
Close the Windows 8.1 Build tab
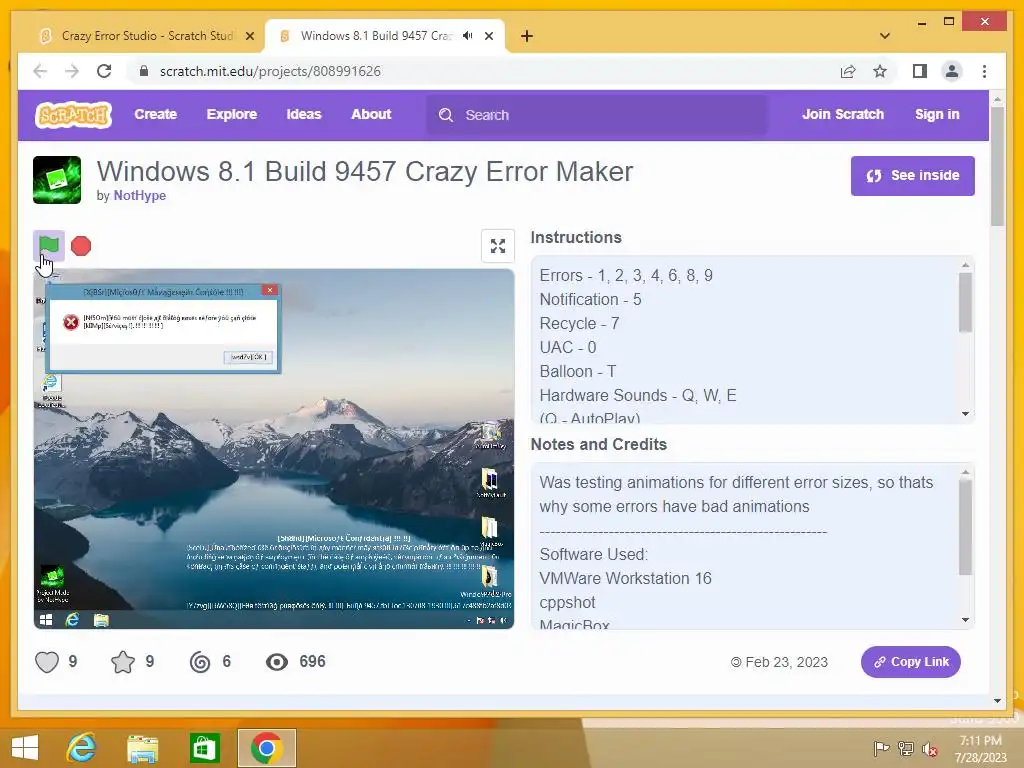point(489,36)
